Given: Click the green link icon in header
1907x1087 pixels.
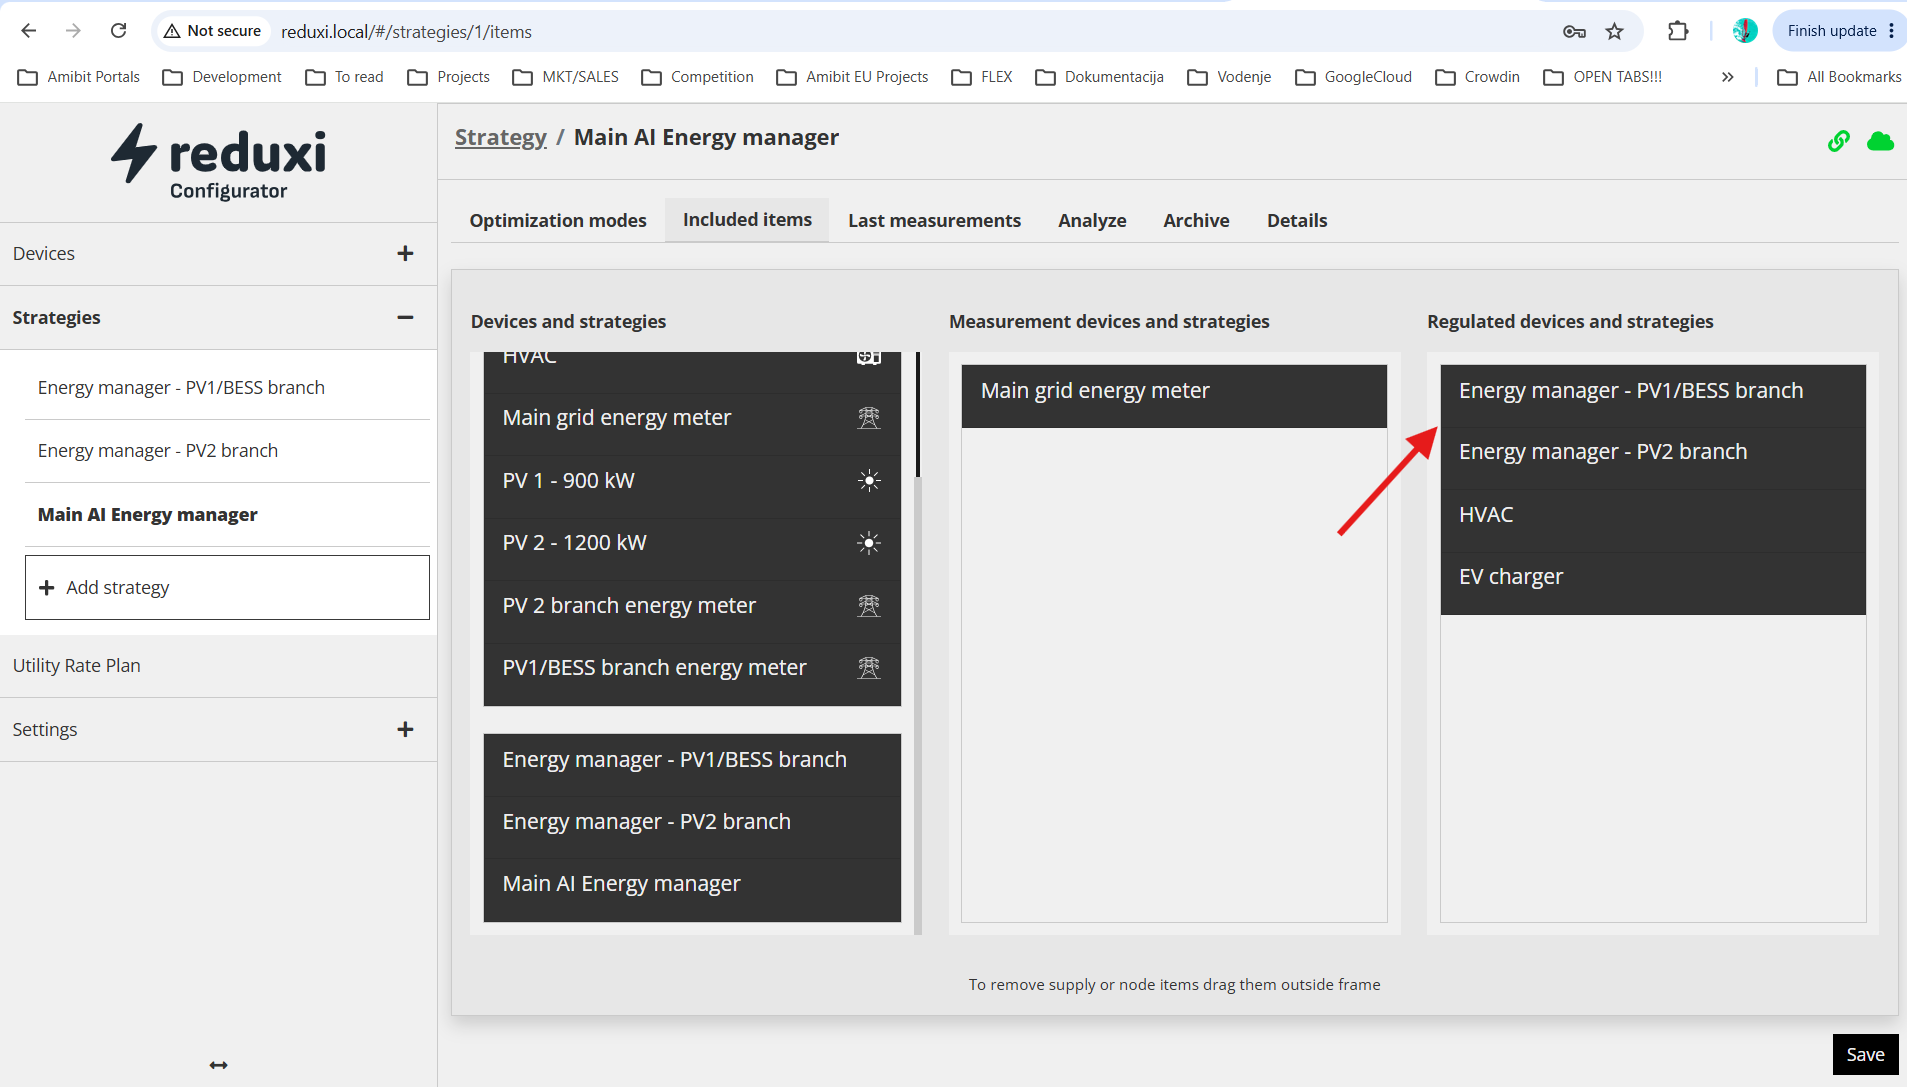Looking at the screenshot, I should coord(1838,141).
